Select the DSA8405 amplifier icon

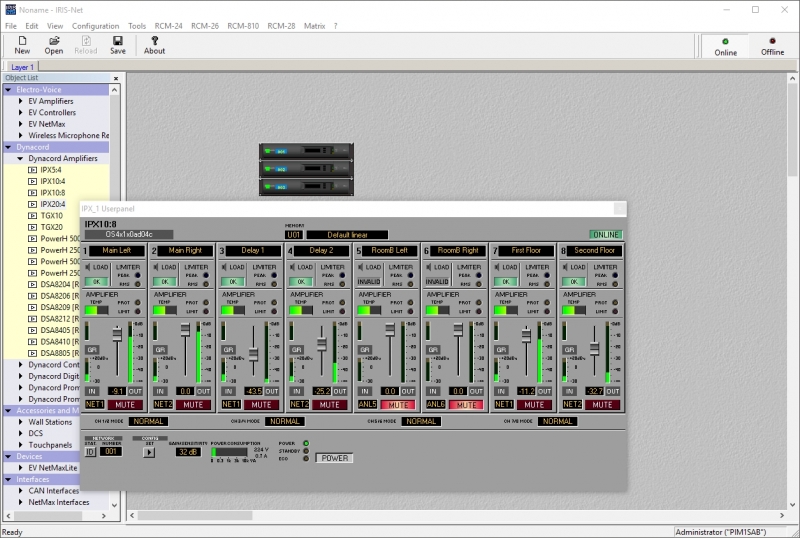tap(32, 330)
